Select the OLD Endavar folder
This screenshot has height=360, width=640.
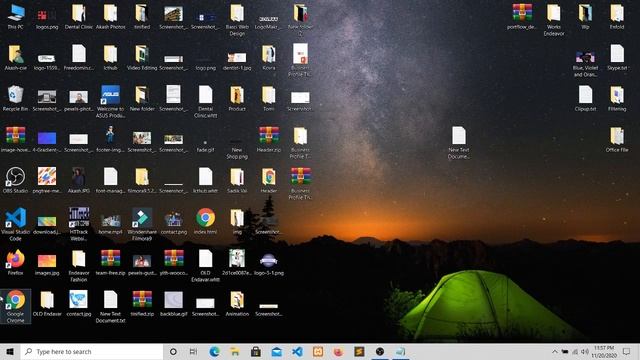47,303
